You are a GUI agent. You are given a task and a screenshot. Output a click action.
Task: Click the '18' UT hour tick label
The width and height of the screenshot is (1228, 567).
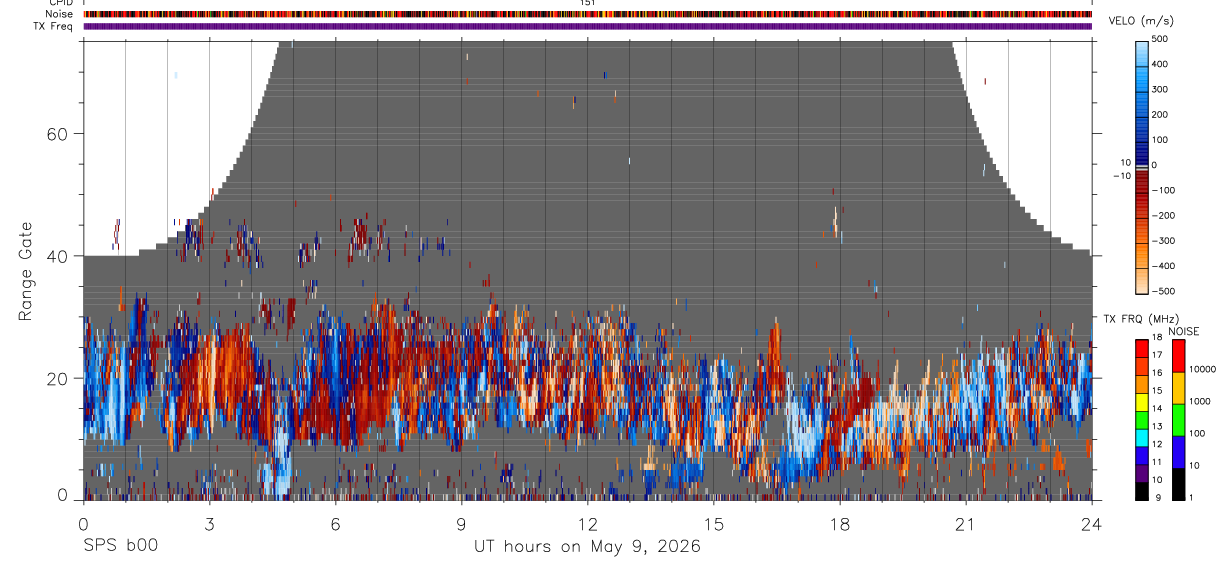tap(839, 523)
